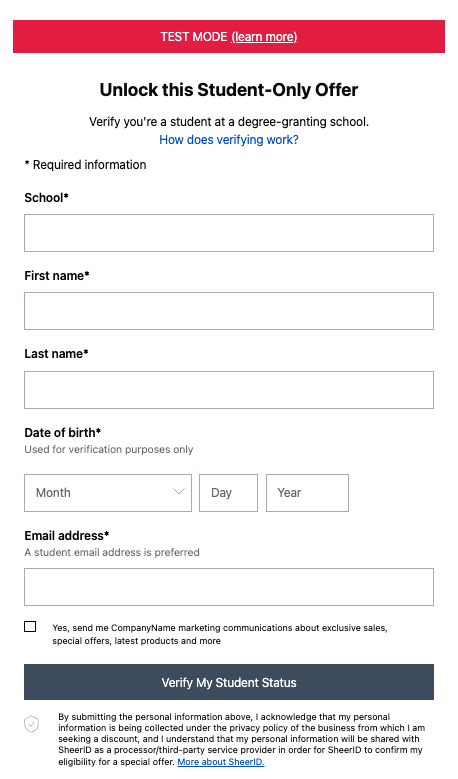Screen dimensions: 458x779
Task: Click the shield checkmark privacy icon
Action: click(31, 724)
